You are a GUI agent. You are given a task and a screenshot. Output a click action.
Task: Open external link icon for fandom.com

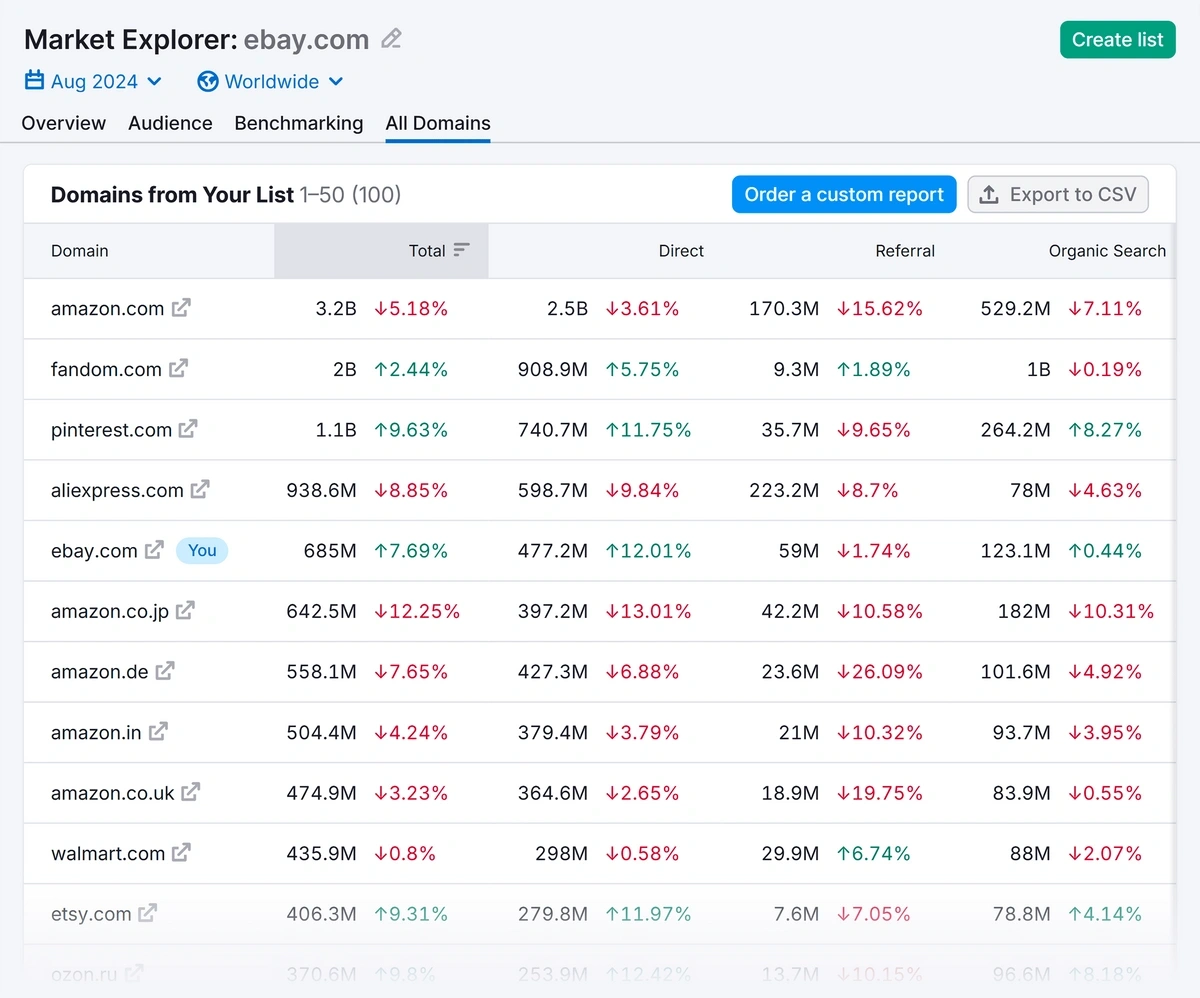pyautogui.click(x=178, y=369)
